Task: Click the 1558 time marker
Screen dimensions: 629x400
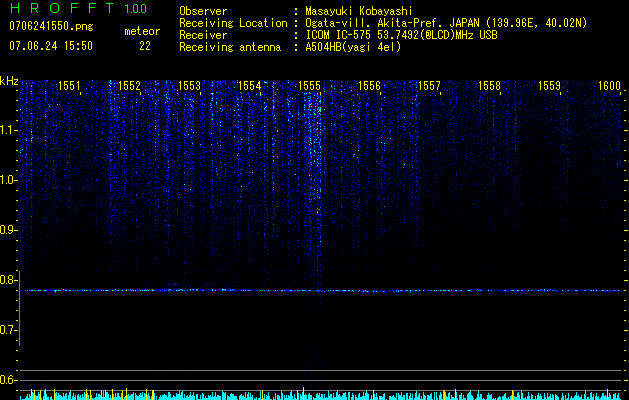Action: [x=489, y=85]
